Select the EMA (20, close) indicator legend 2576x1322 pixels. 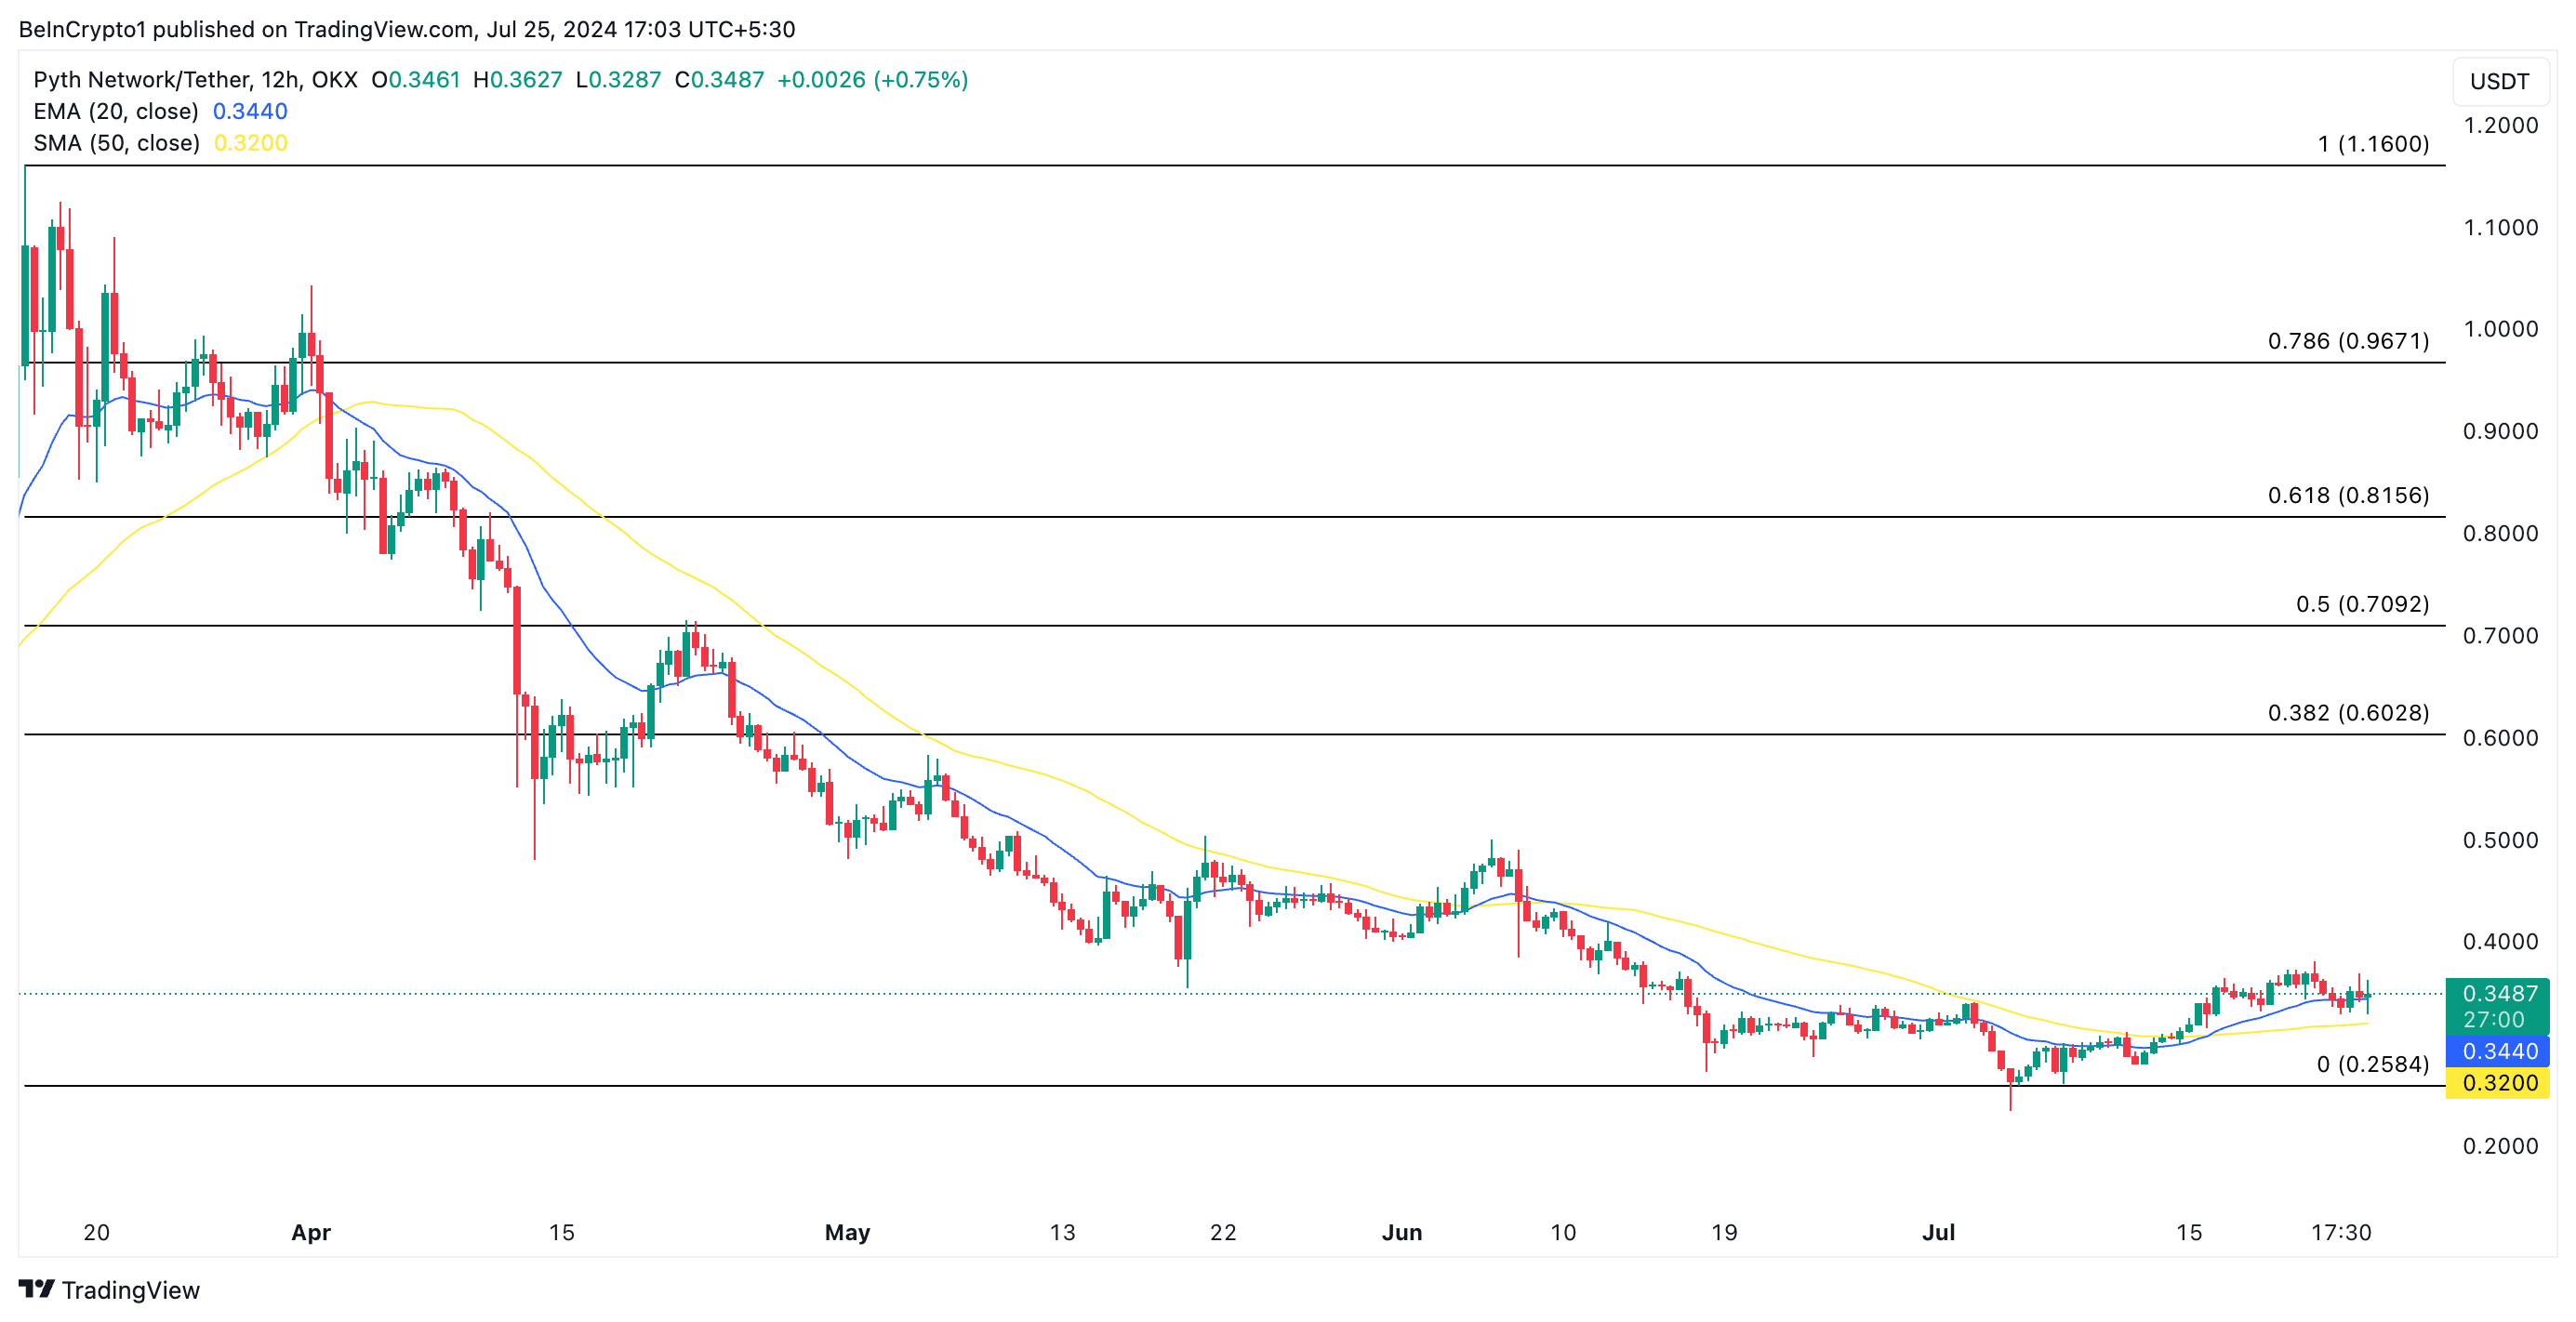coord(116,111)
